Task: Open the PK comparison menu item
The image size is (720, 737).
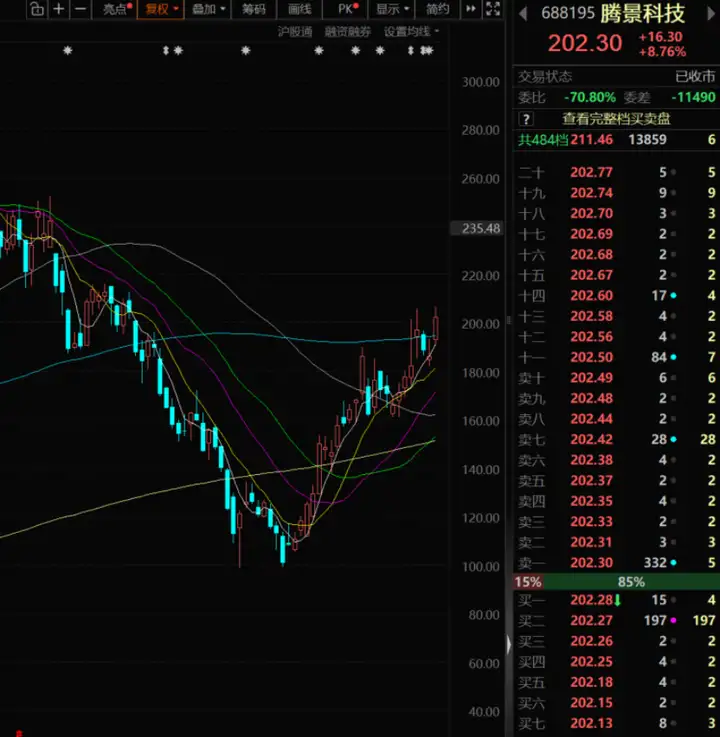Action: point(348,9)
